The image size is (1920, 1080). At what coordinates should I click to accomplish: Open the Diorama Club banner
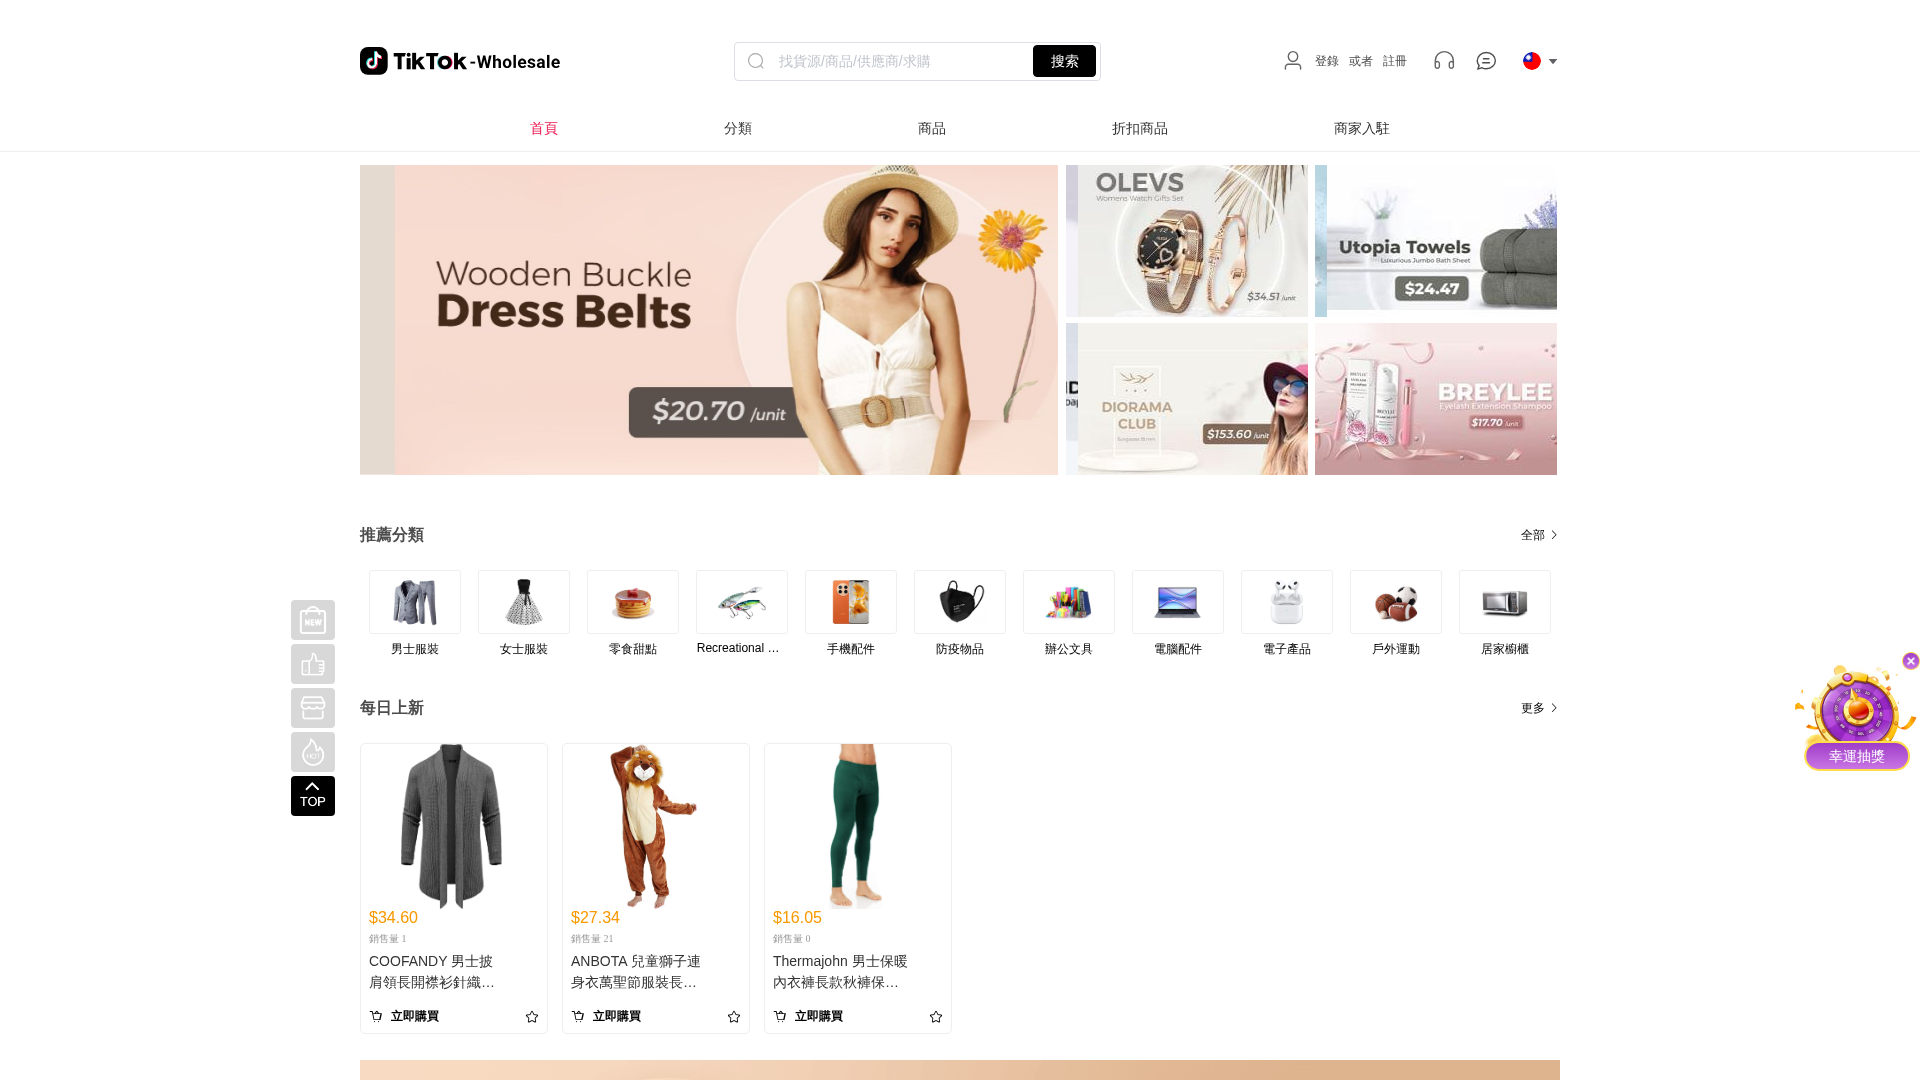pos(1187,399)
